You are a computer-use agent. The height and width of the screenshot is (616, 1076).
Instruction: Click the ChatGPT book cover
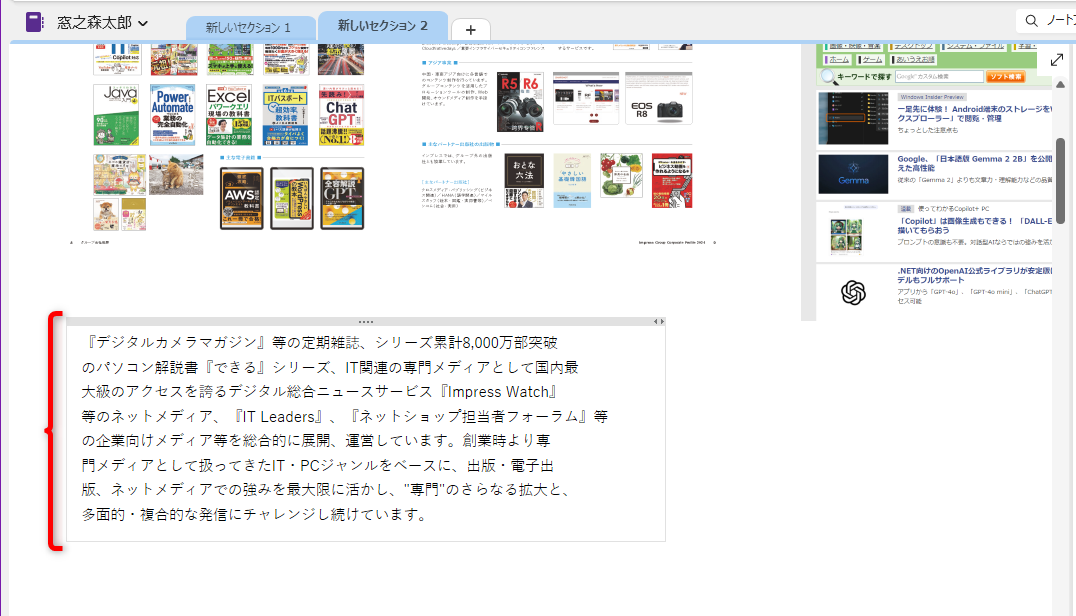coord(341,115)
